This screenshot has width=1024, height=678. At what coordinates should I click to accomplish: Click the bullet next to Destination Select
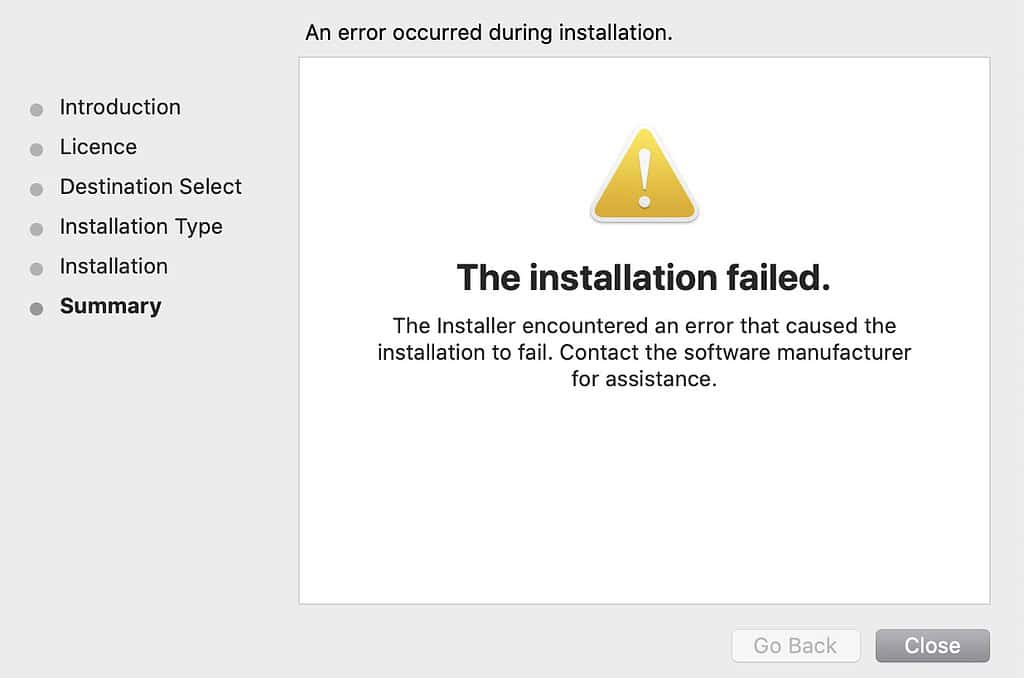pyautogui.click(x=37, y=189)
